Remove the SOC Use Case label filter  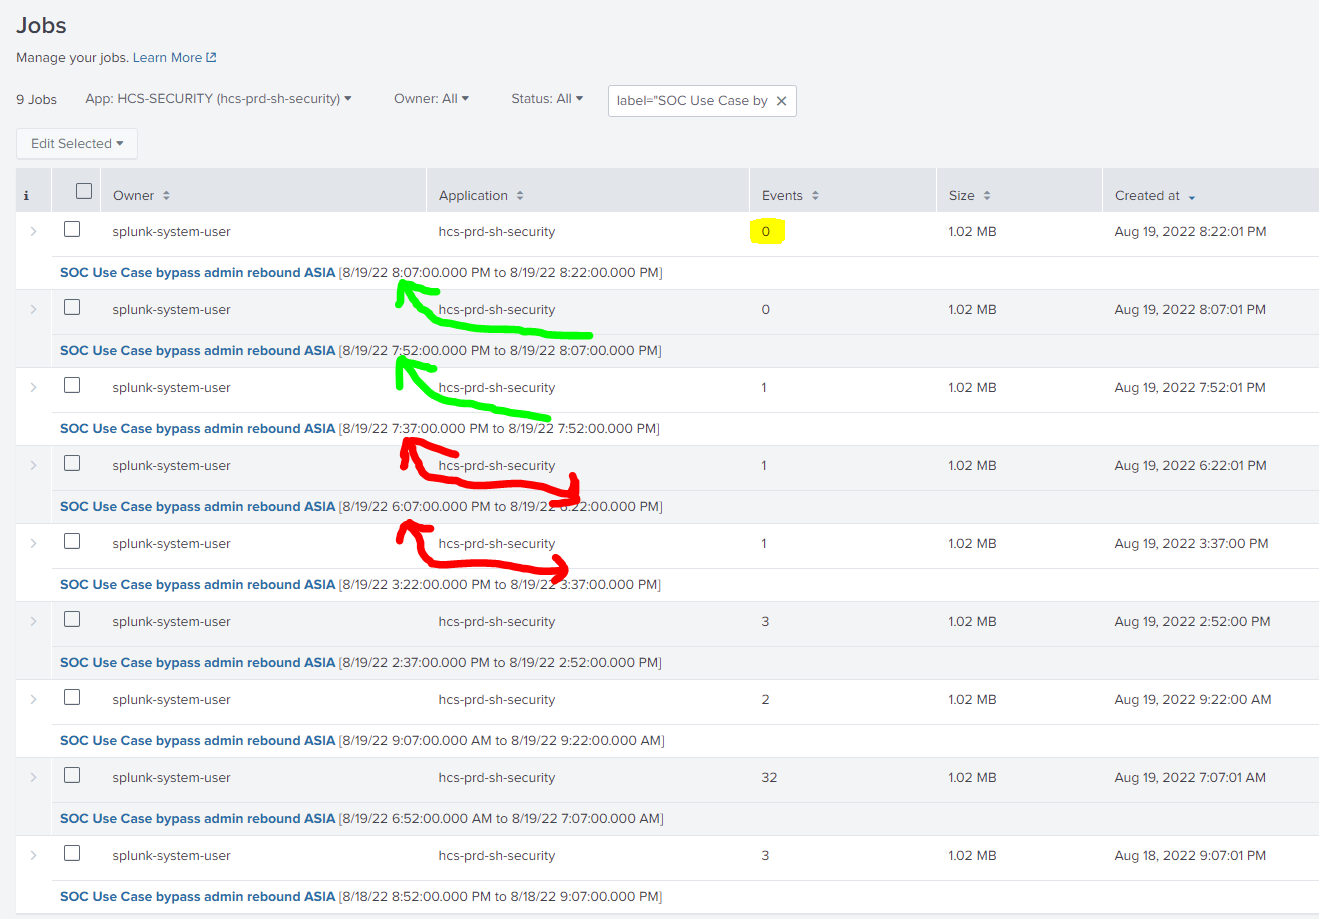(782, 100)
